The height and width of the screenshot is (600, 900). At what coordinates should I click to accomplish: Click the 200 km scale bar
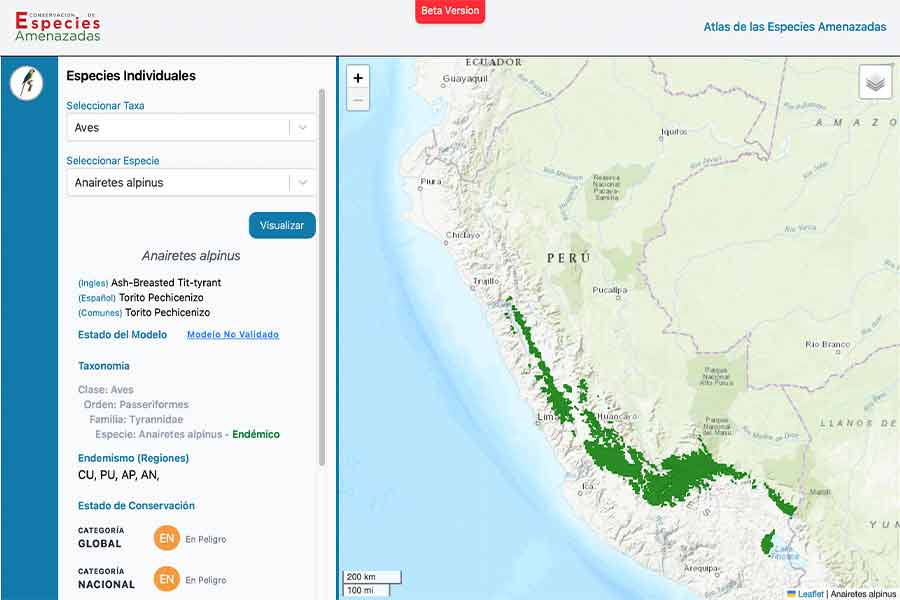click(x=370, y=576)
